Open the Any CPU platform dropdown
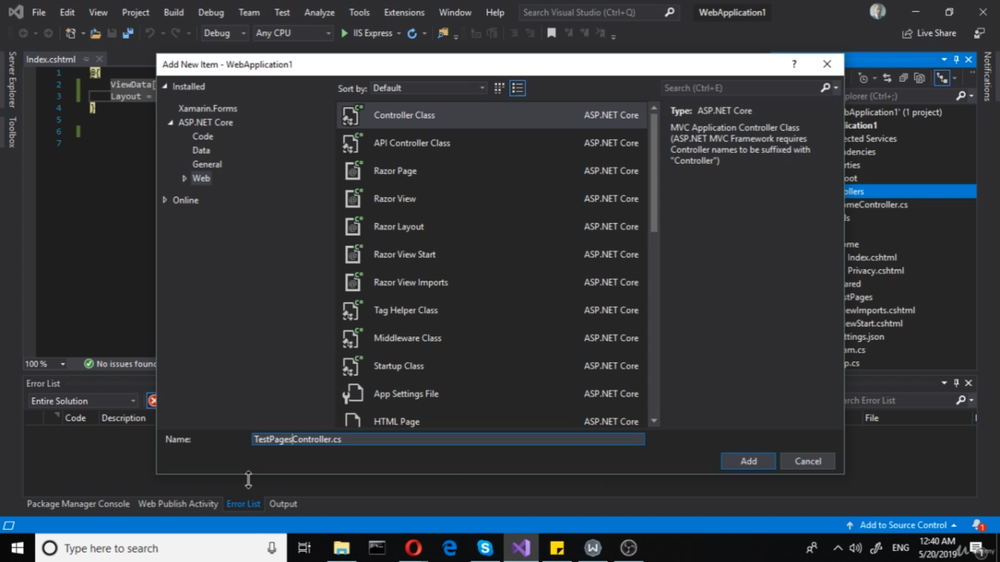The image size is (1000, 562). pos(292,33)
